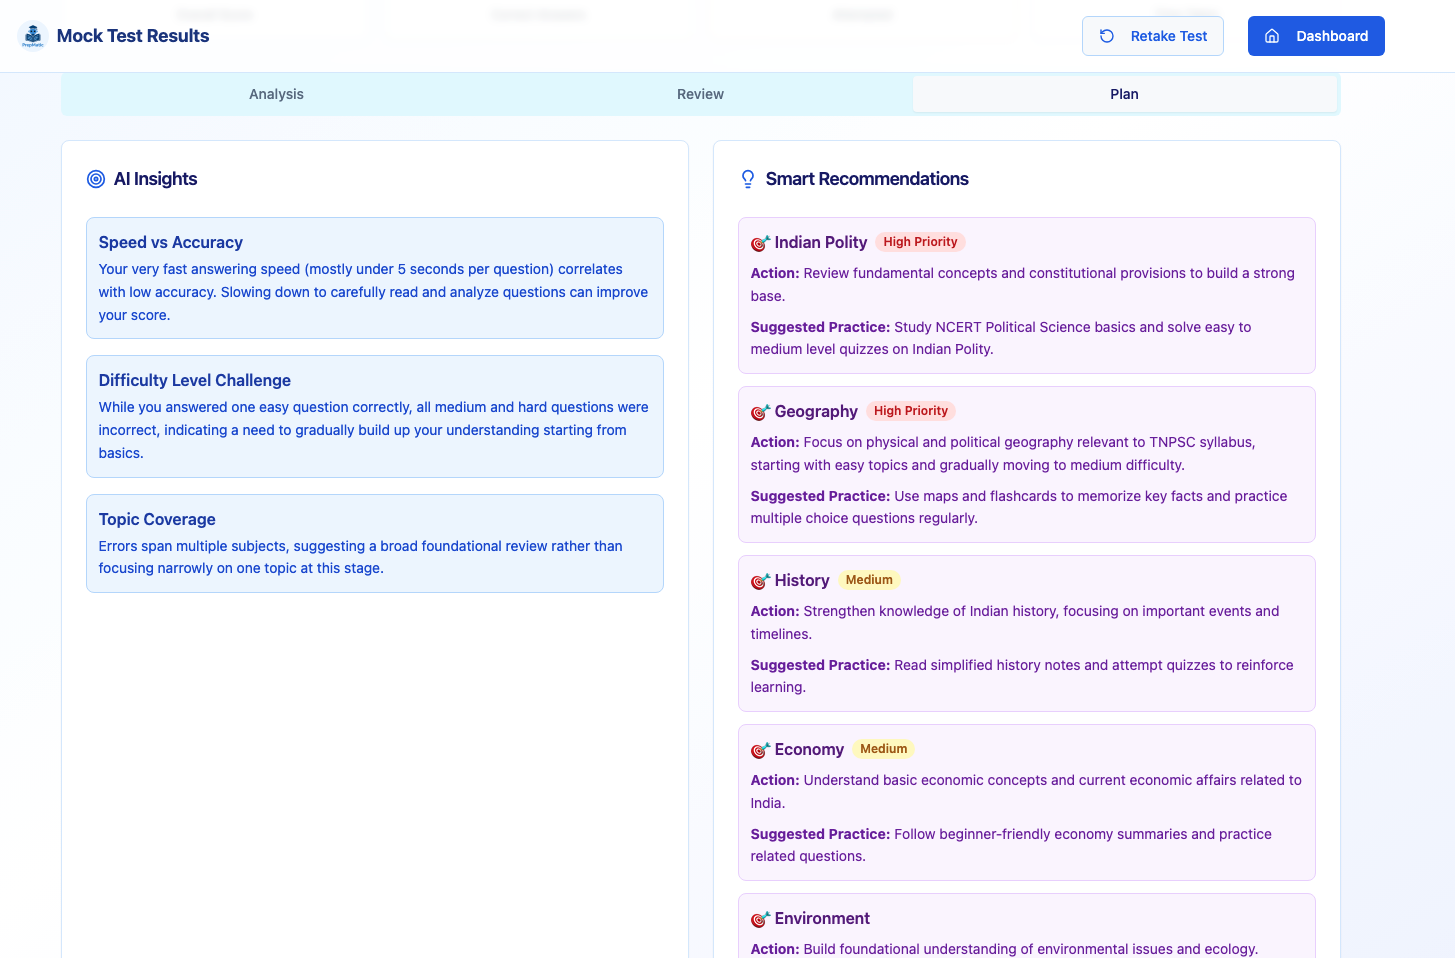The width and height of the screenshot is (1455, 958).
Task: Click the Smart Recommendations heading
Action: 867,179
